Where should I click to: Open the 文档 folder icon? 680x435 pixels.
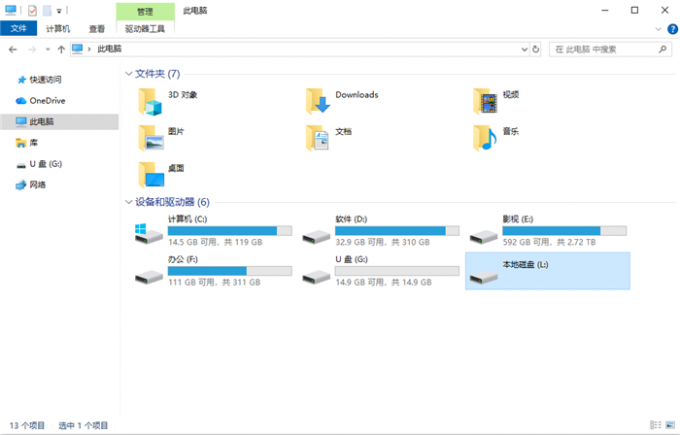point(317,138)
